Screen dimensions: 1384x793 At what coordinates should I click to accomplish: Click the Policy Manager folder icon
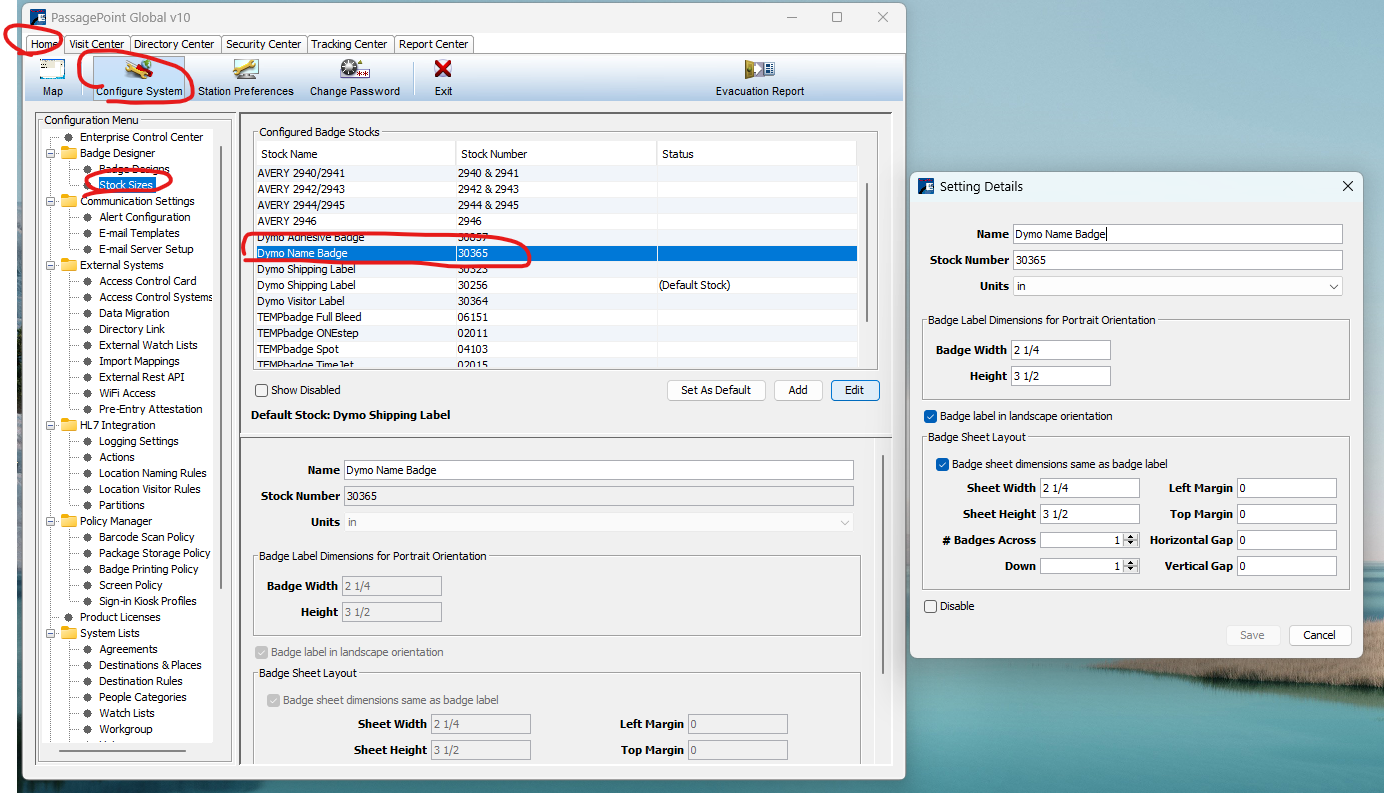[69, 521]
